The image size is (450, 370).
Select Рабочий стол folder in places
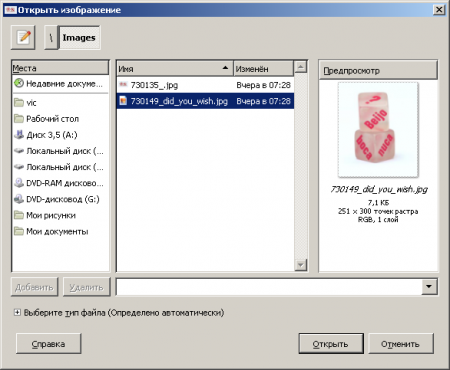(60, 119)
